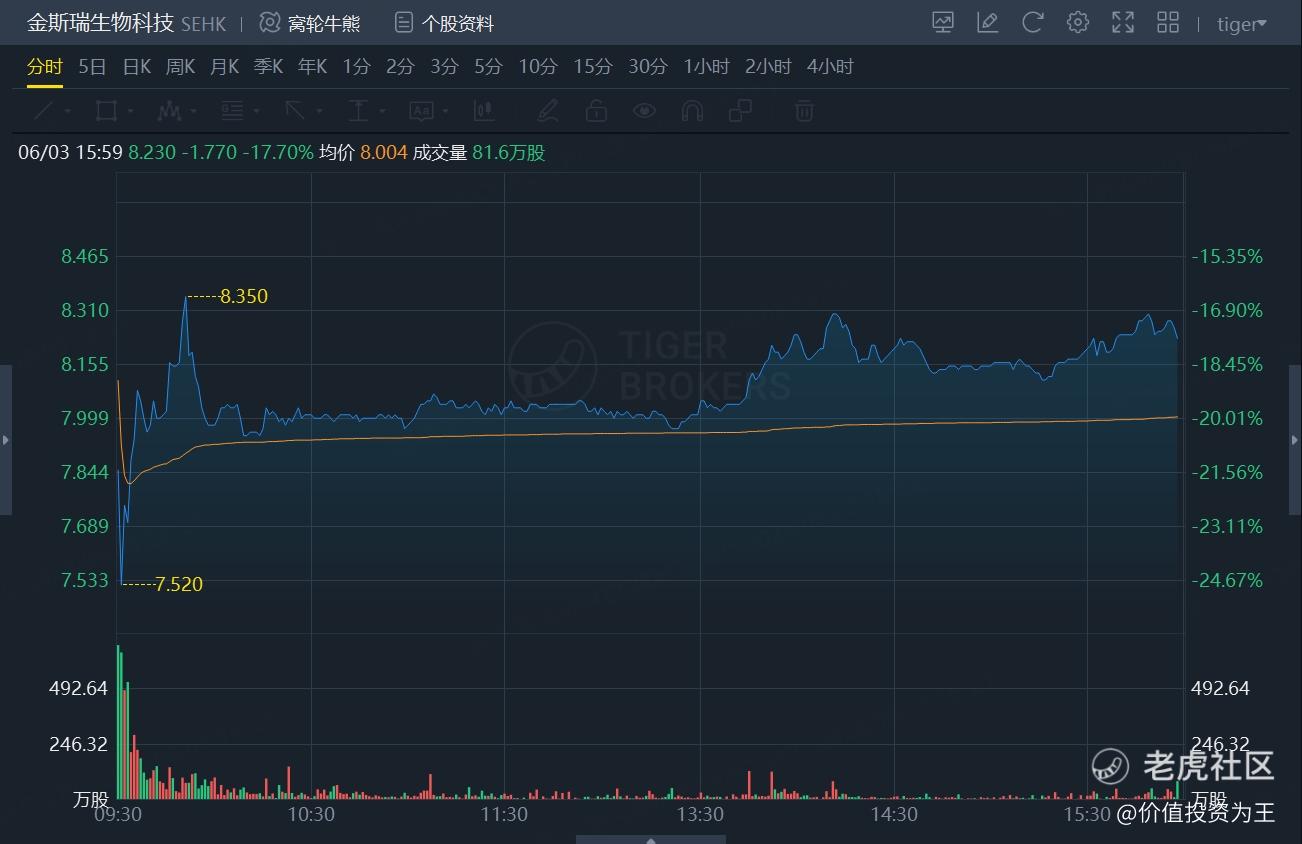The width and height of the screenshot is (1302, 844).
Task: Select the 30分 interval
Action: click(647, 67)
